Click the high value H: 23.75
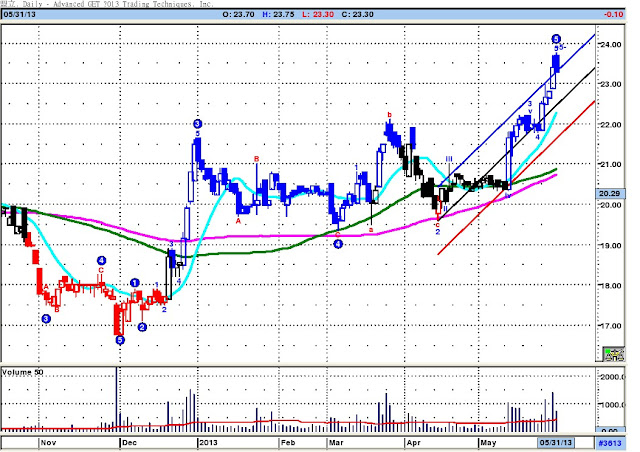640x452 pixels. (278, 14)
